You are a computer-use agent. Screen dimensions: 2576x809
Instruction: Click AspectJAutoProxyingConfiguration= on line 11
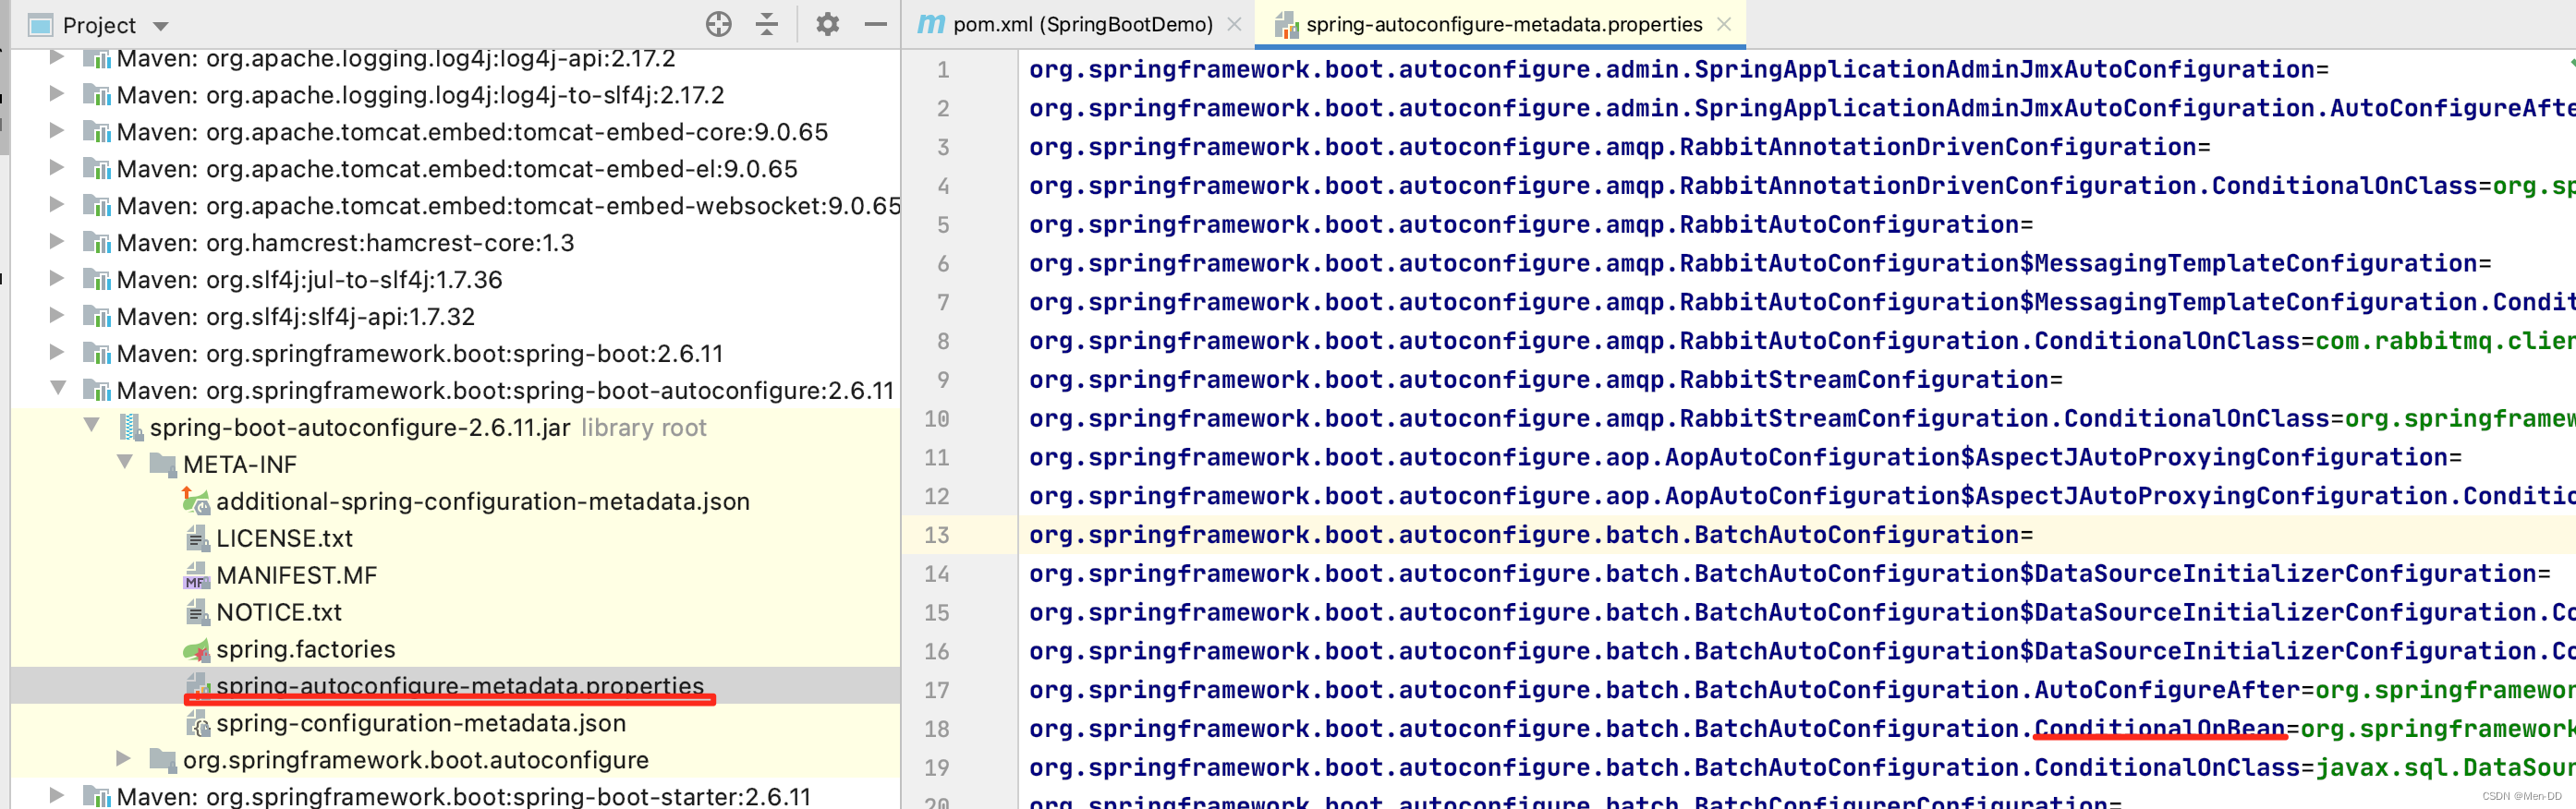coord(2218,457)
